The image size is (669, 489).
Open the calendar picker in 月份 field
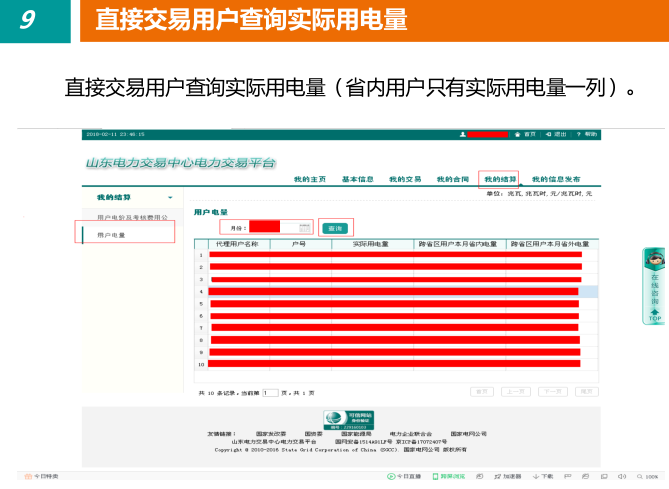(304, 228)
